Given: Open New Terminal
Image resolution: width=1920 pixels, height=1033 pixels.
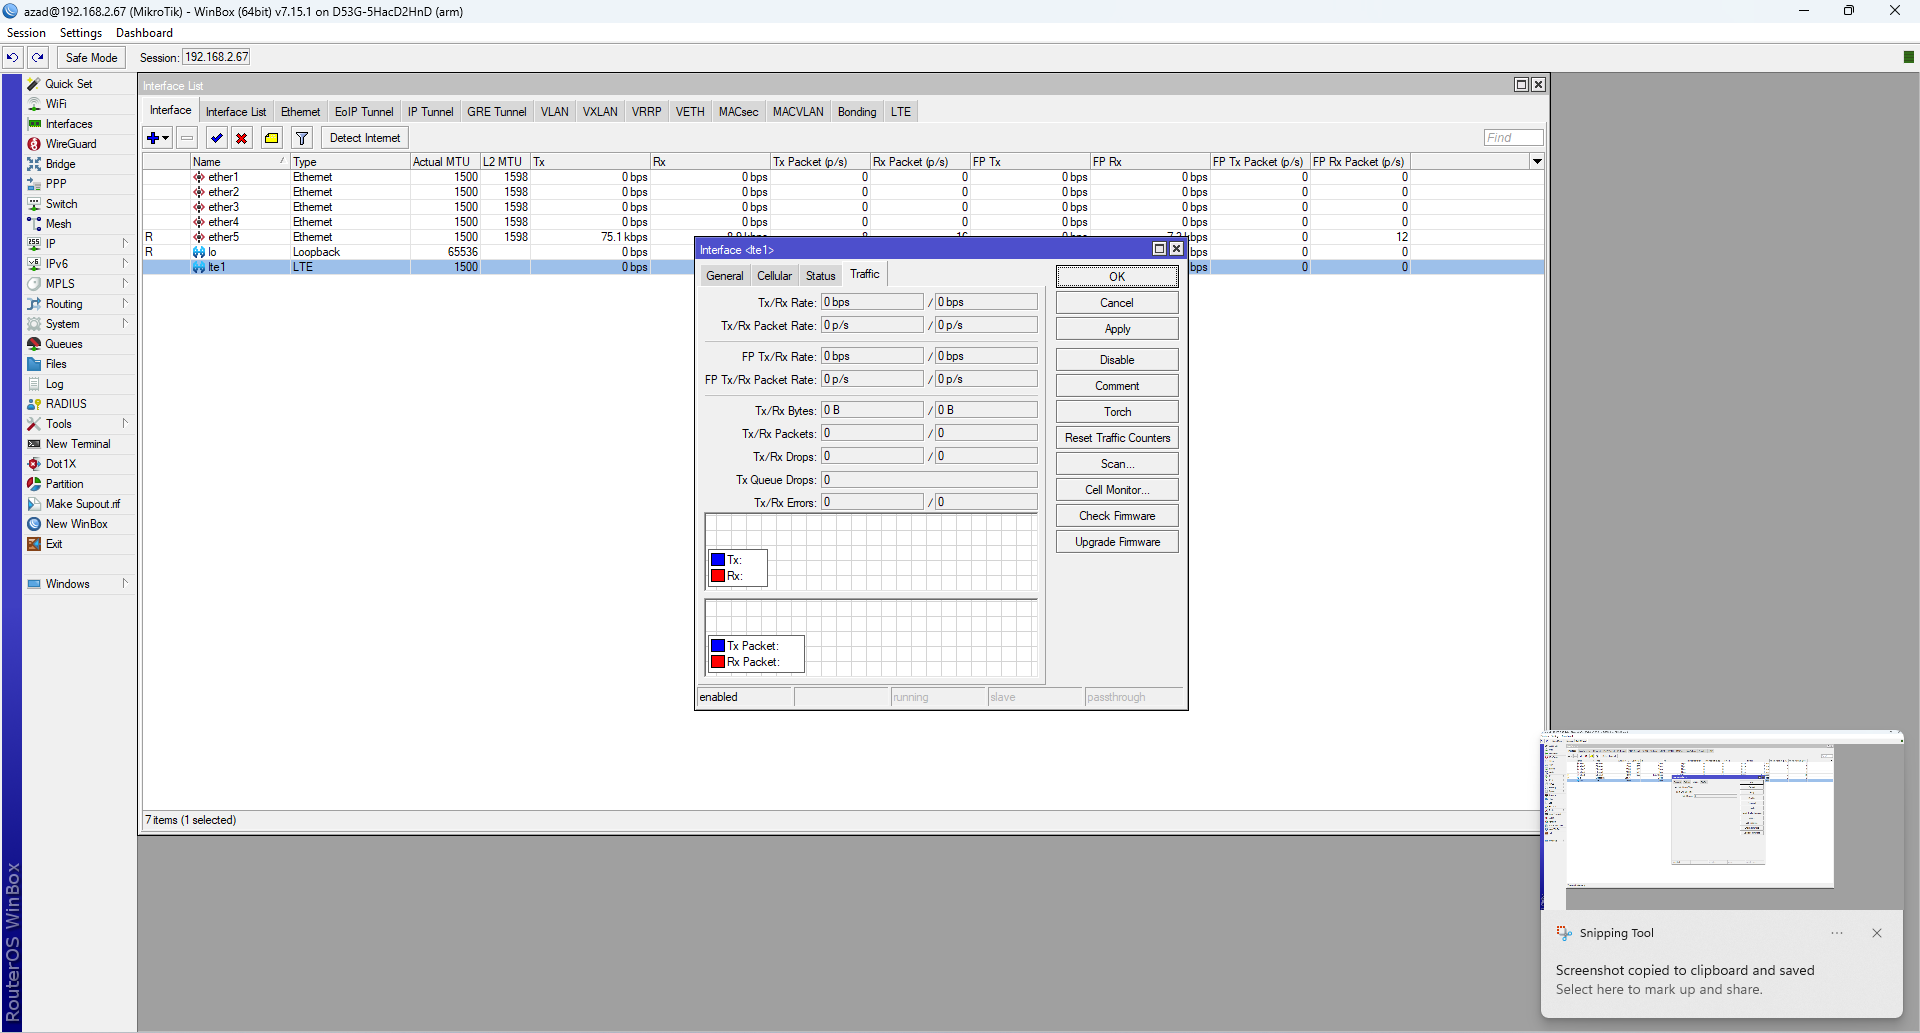Looking at the screenshot, I should coord(78,444).
